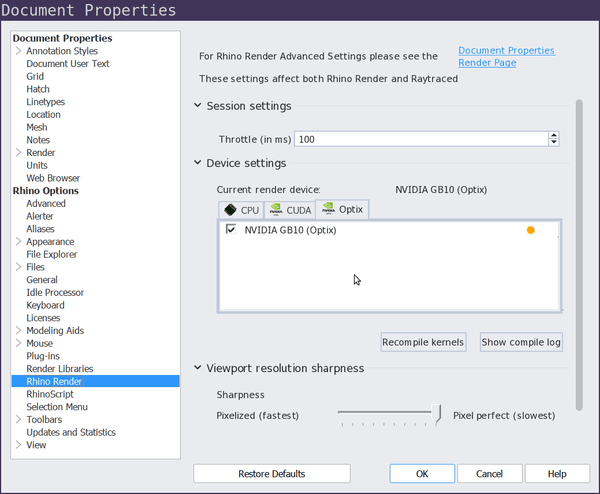Click the orange status dot for NVIDIA GB10

(x=530, y=230)
